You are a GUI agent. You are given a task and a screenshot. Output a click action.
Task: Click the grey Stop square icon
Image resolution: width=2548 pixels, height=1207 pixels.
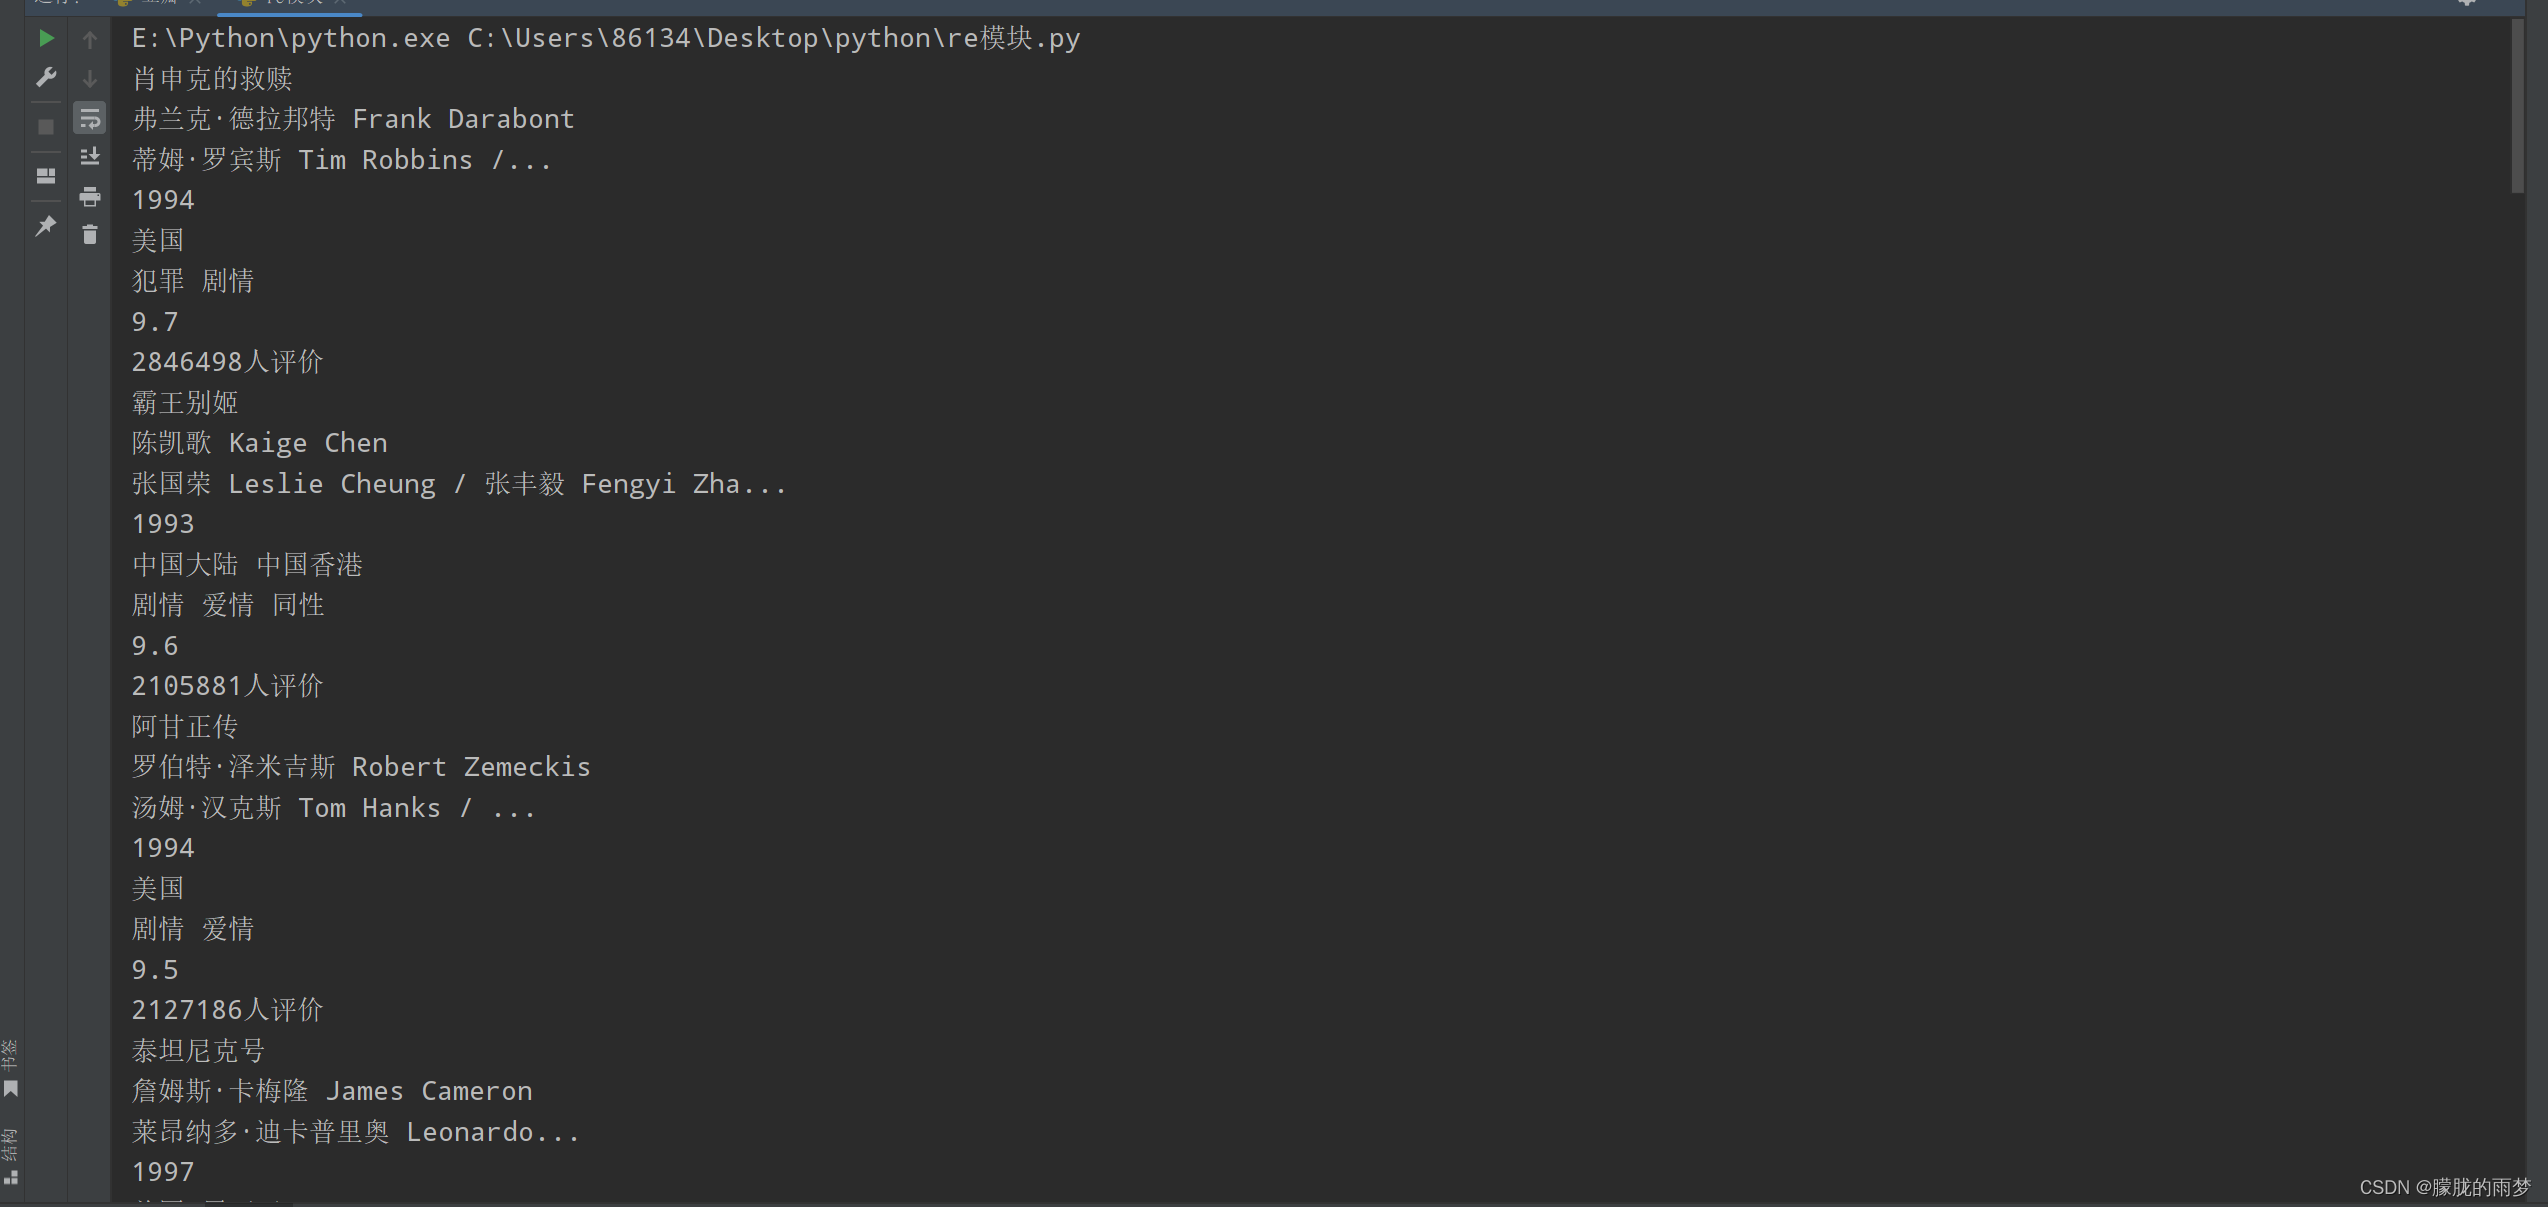click(x=46, y=127)
